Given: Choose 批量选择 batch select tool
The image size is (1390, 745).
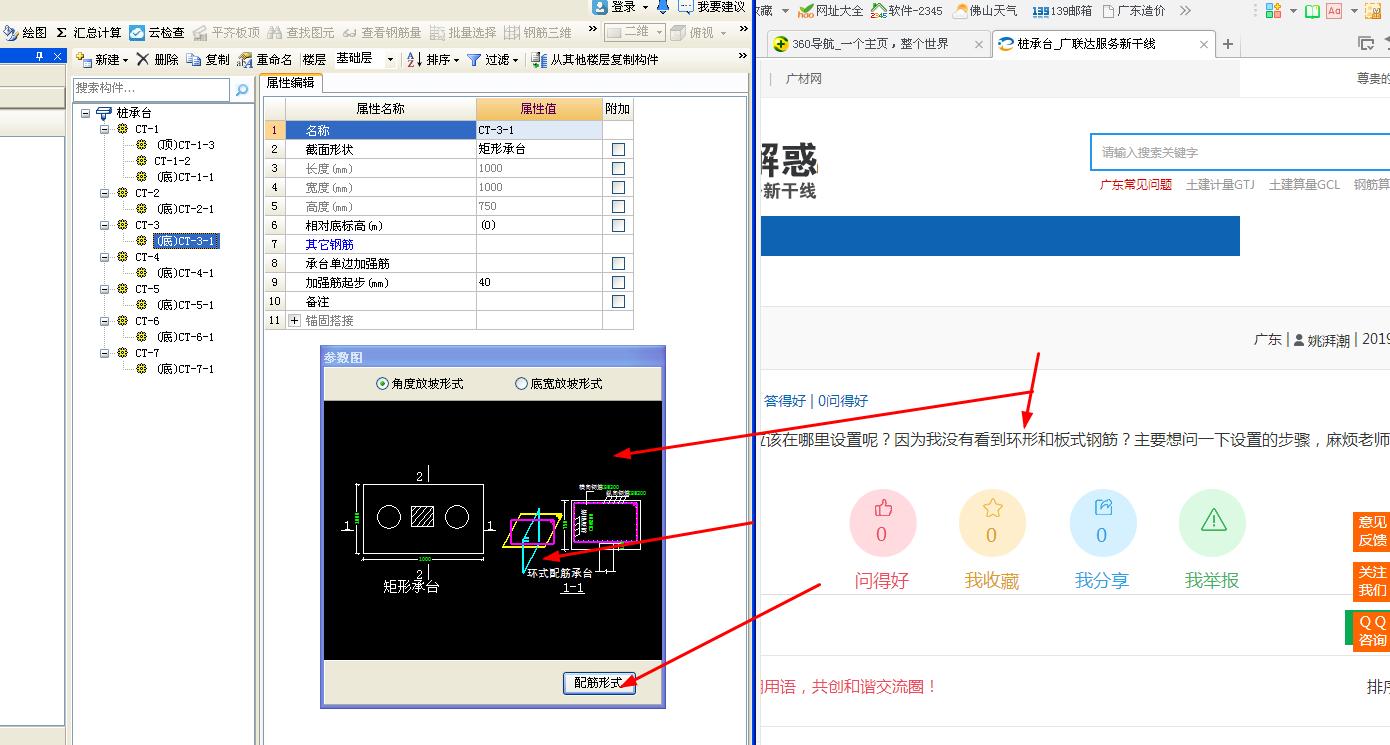Looking at the screenshot, I should pos(463,33).
